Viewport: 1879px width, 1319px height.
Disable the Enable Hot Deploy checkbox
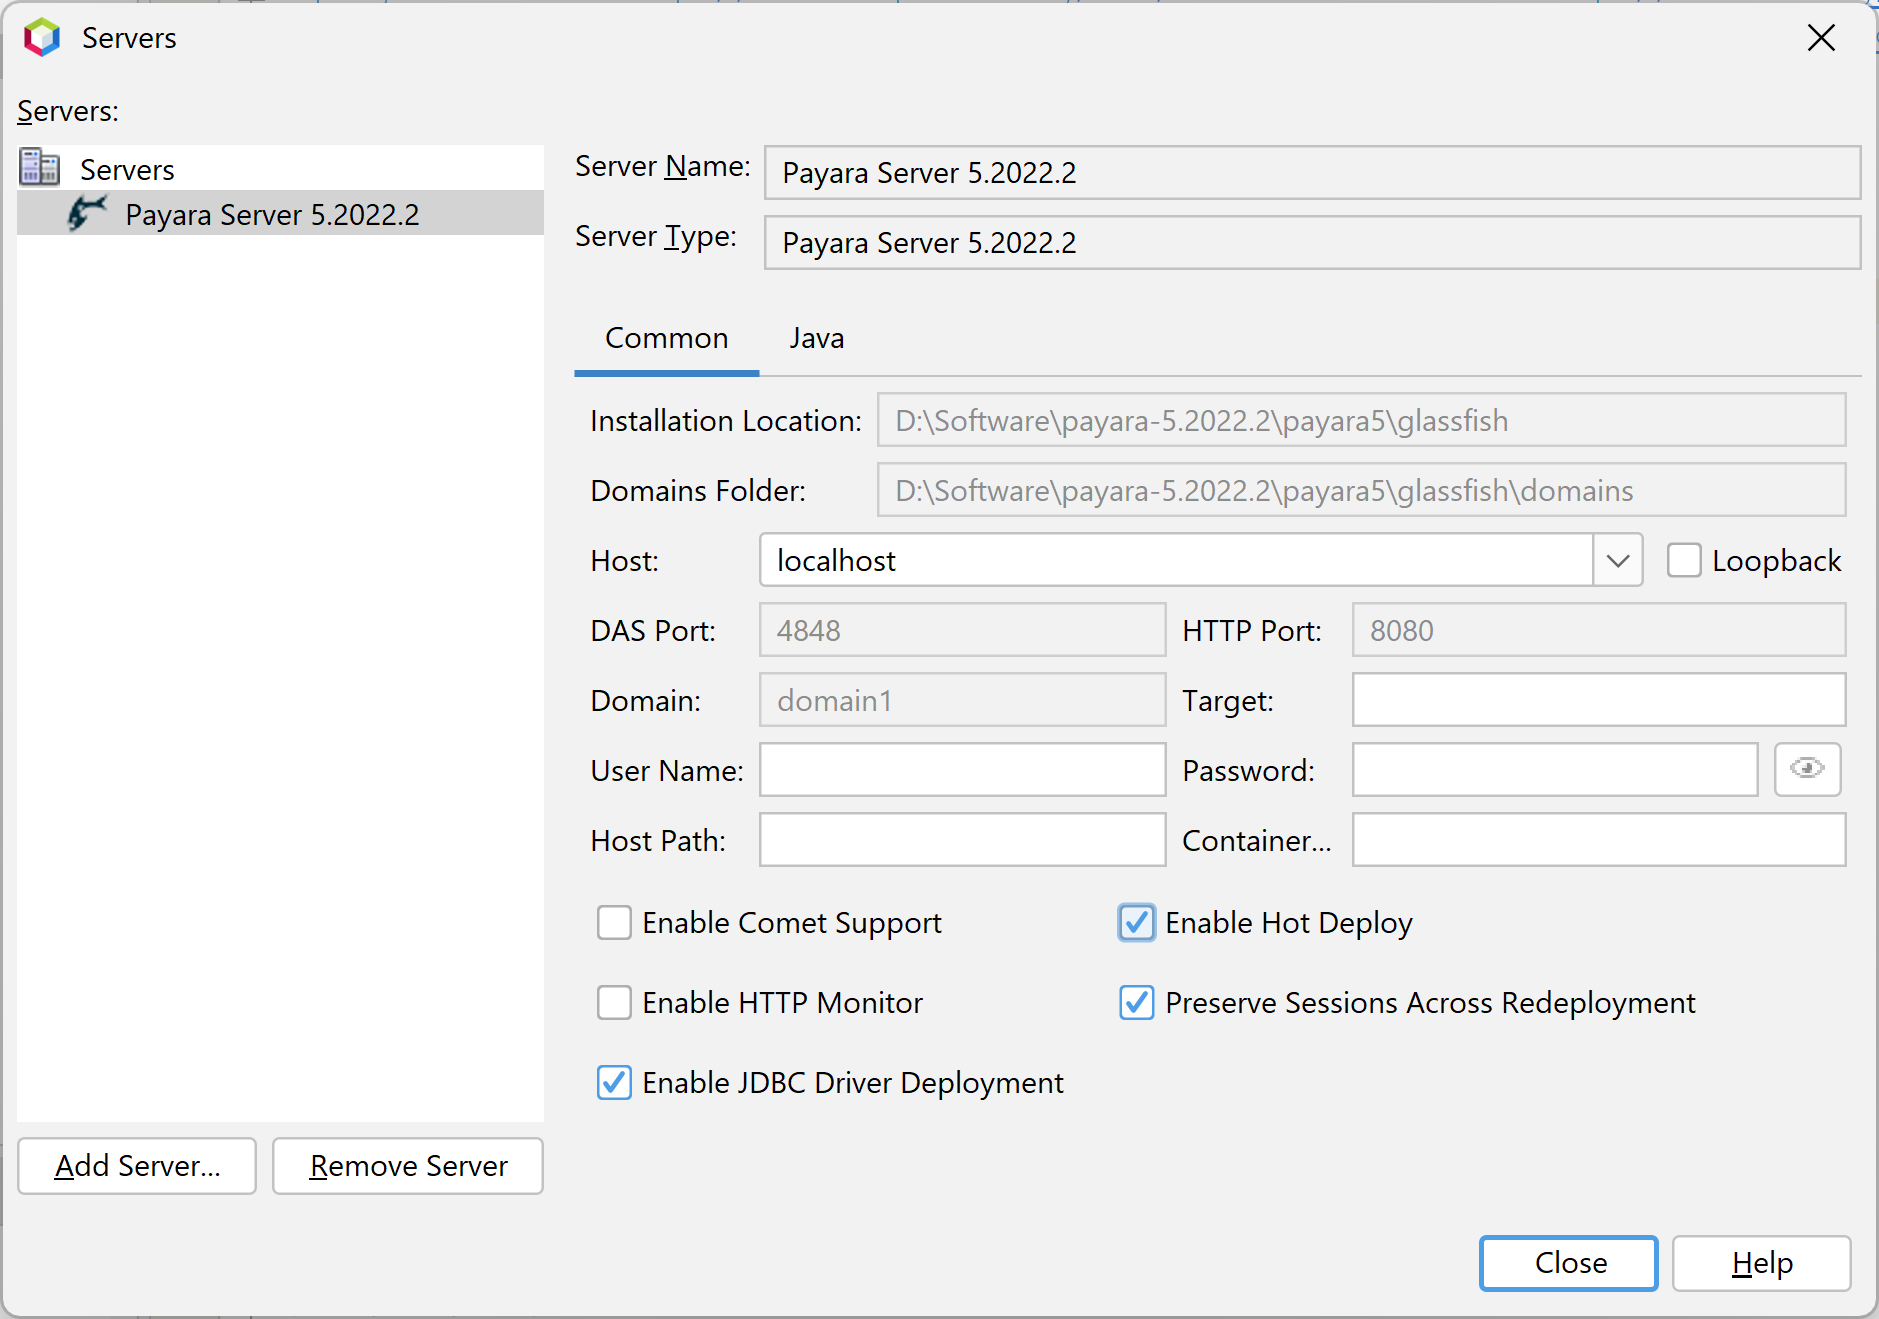1137,922
